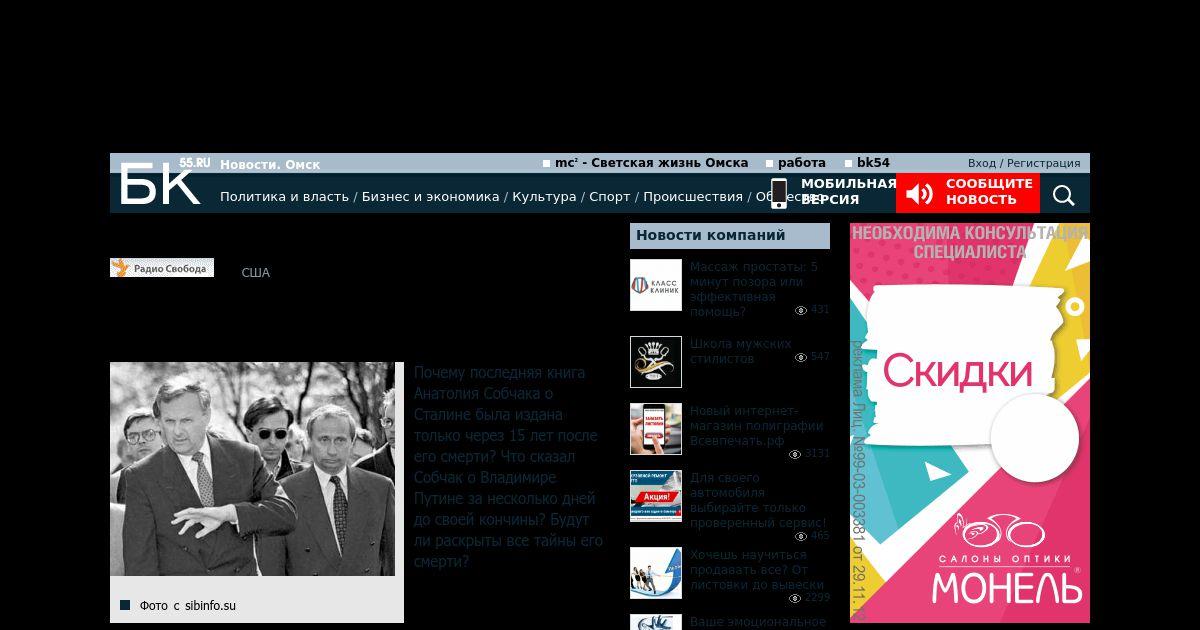Screen dimensions: 1200x630
Task: Open Спорт section
Action: 610,197
